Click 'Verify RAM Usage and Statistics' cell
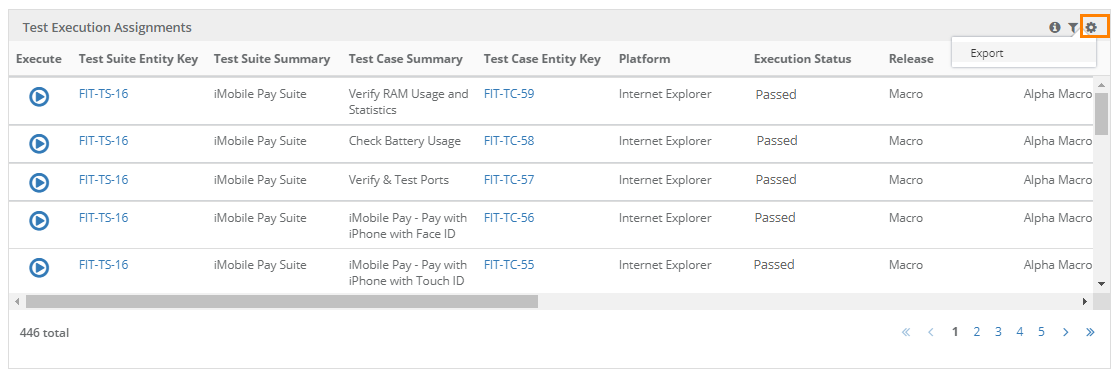 click(409, 102)
